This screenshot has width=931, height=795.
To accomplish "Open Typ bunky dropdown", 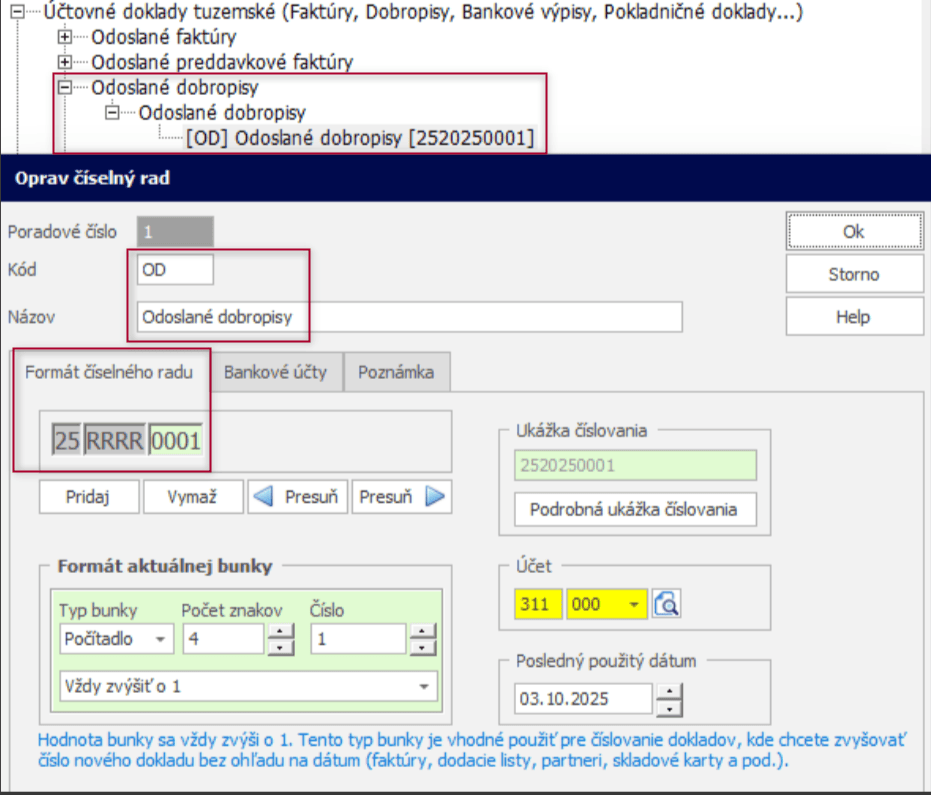I will point(160,638).
